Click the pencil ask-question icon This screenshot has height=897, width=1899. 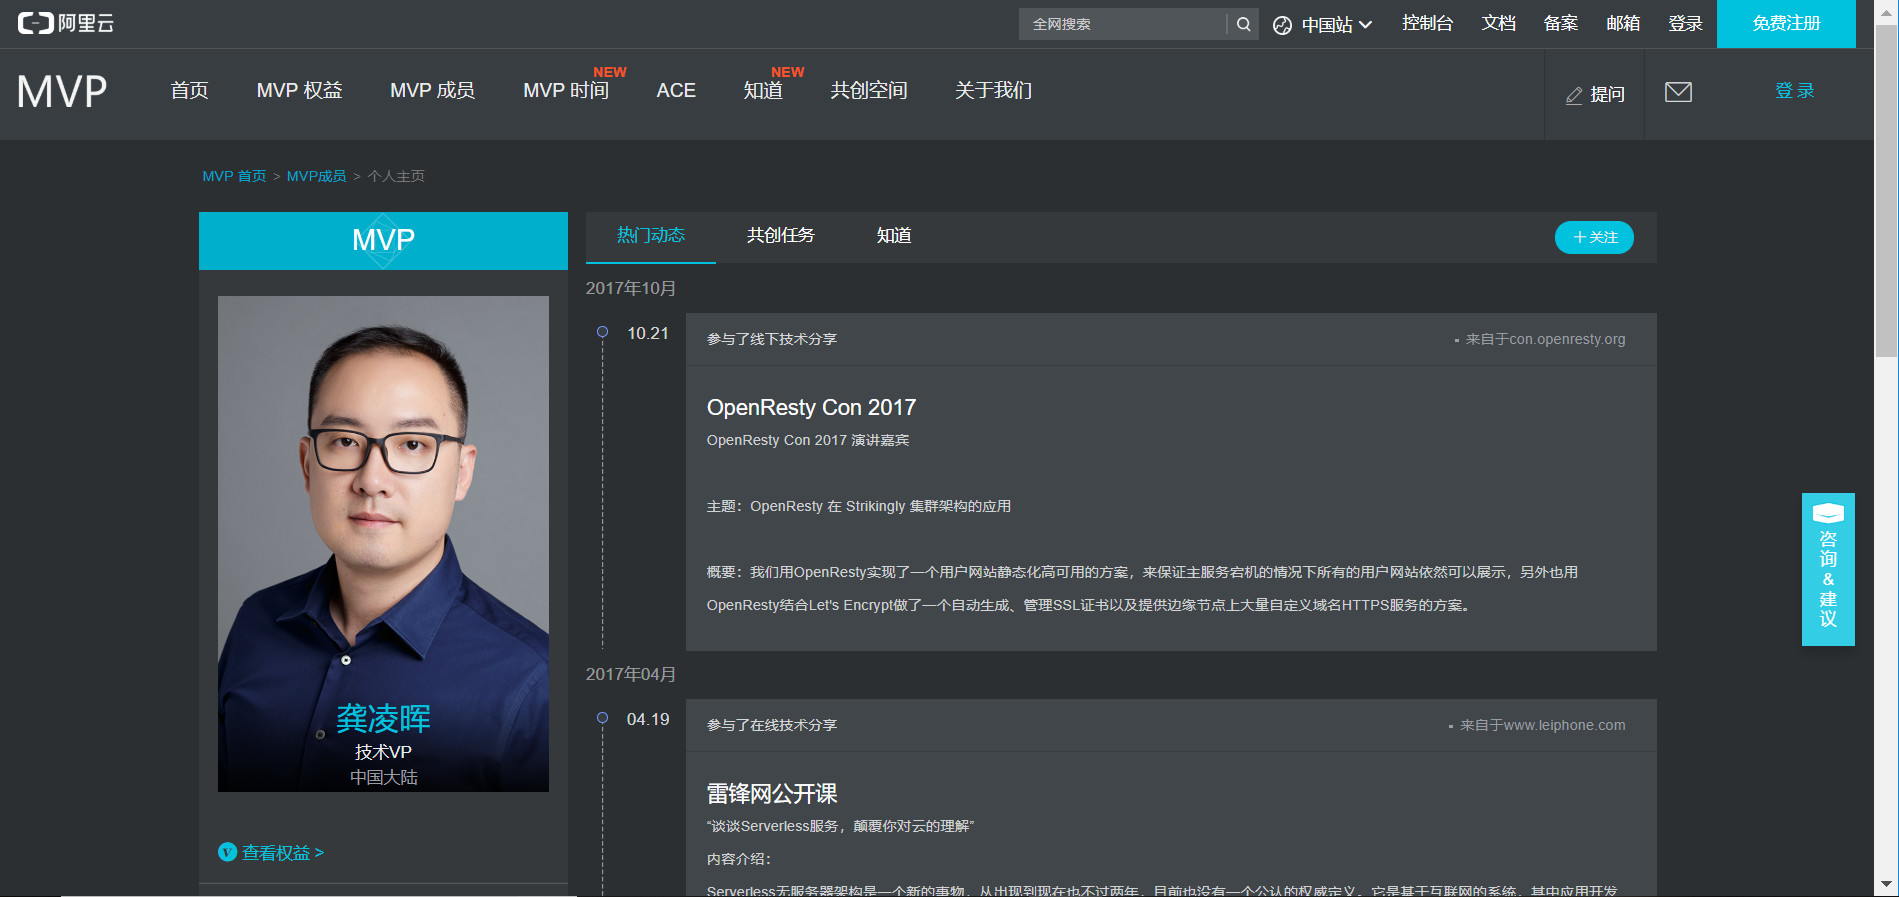coord(1574,95)
